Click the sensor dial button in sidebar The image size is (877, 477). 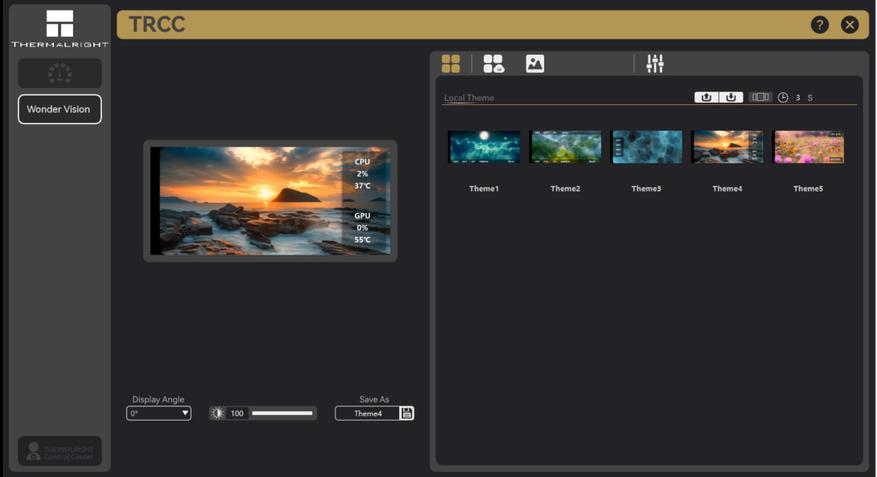(60, 73)
